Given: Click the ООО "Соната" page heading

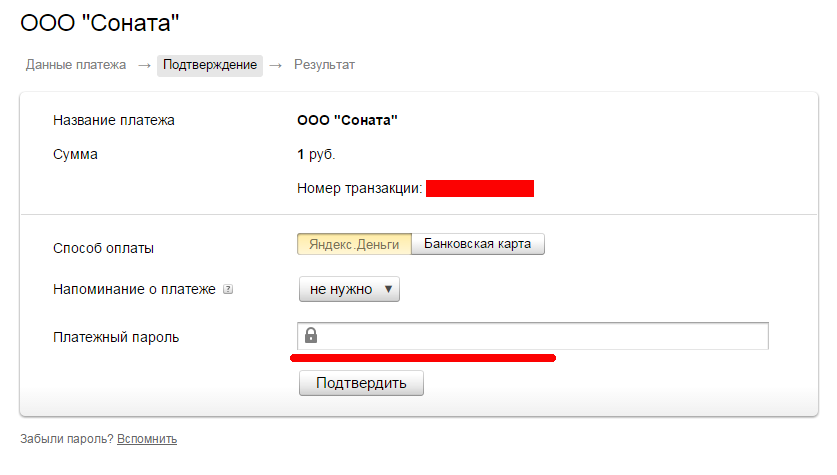Looking at the screenshot, I should 100,23.
